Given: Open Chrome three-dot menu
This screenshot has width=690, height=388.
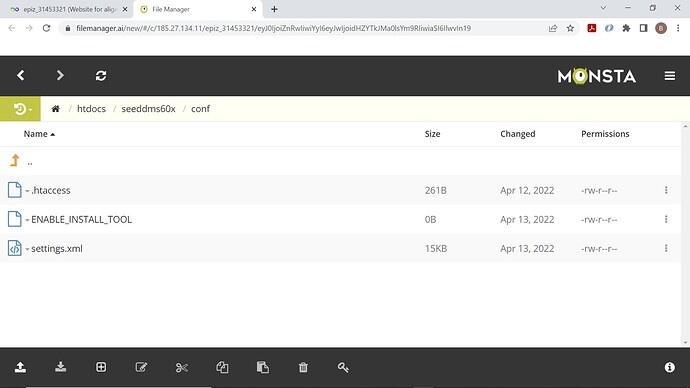Looking at the screenshot, I should (678, 28).
